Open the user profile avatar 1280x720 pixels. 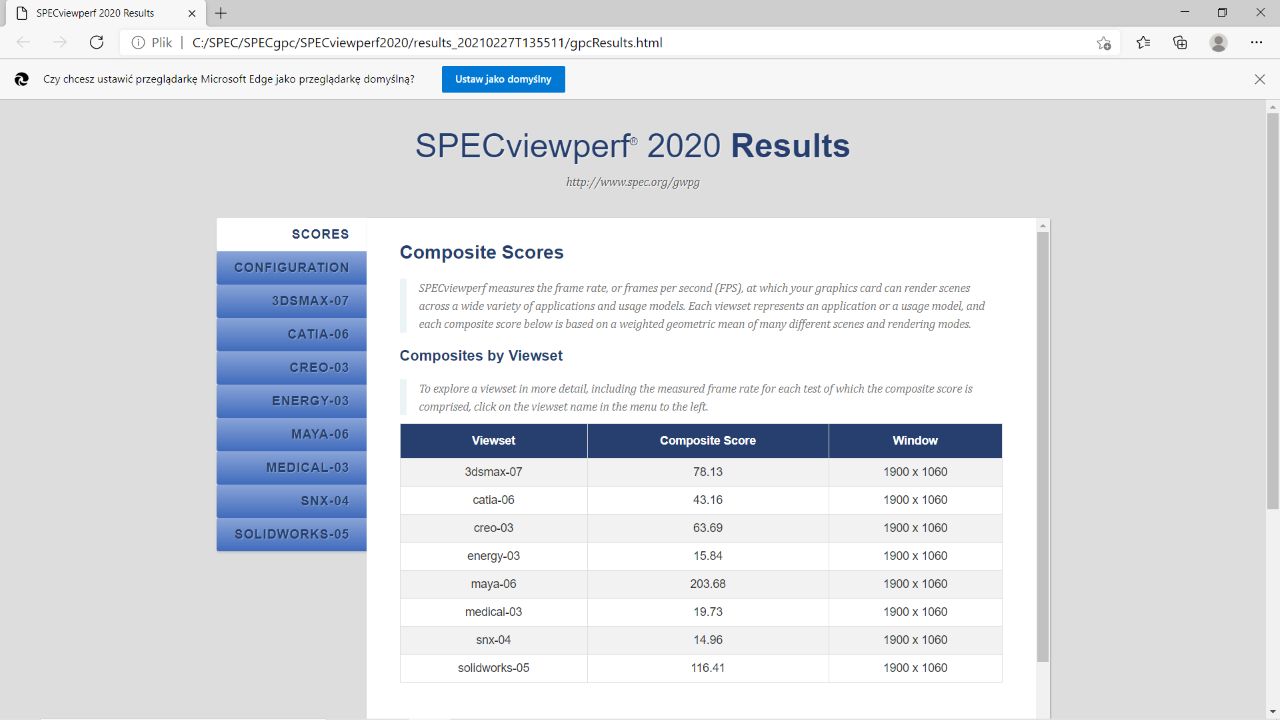click(1218, 42)
